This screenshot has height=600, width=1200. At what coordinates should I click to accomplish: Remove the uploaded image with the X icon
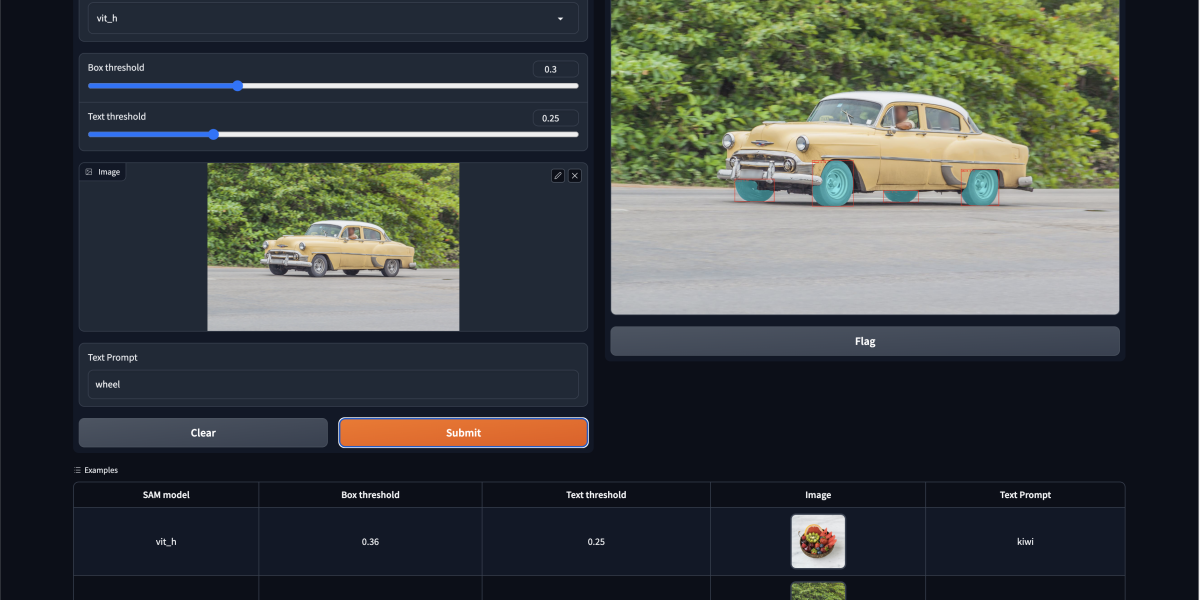point(575,176)
